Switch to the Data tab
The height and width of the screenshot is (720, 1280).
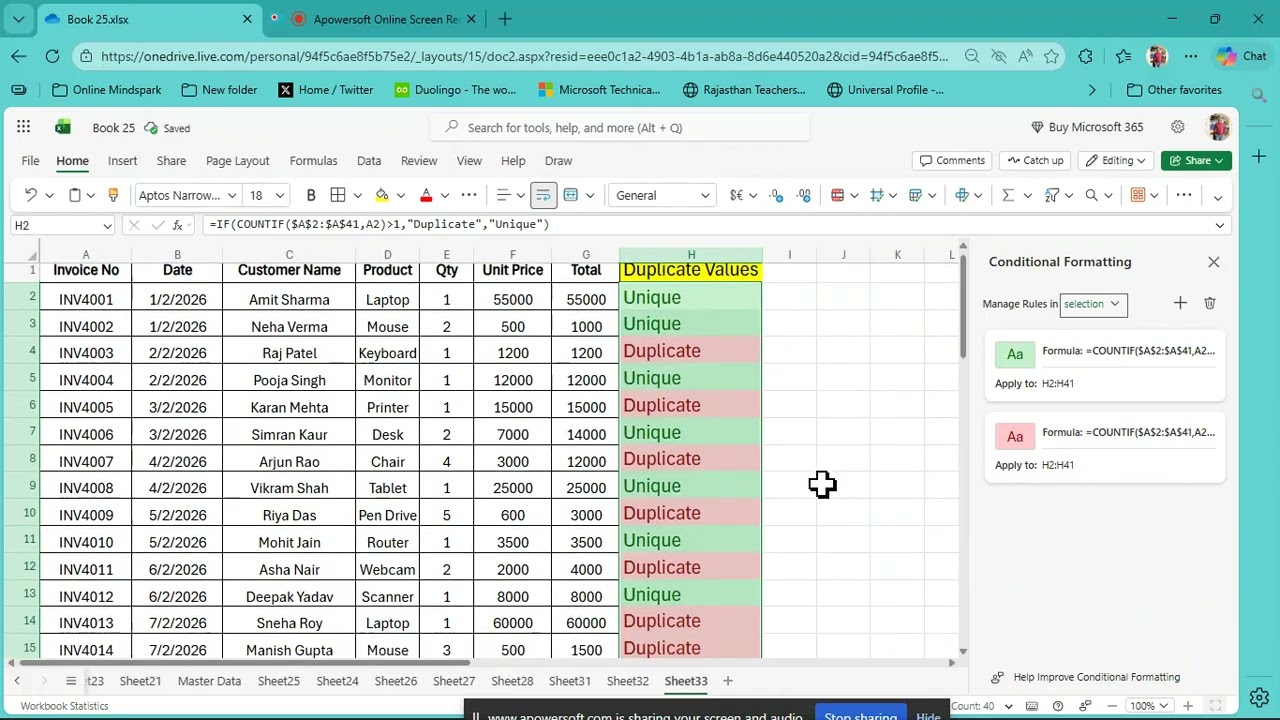tap(369, 160)
